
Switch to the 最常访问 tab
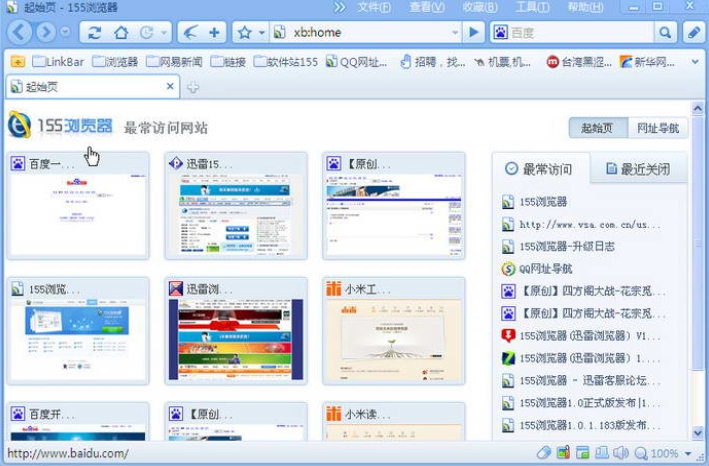[540, 169]
